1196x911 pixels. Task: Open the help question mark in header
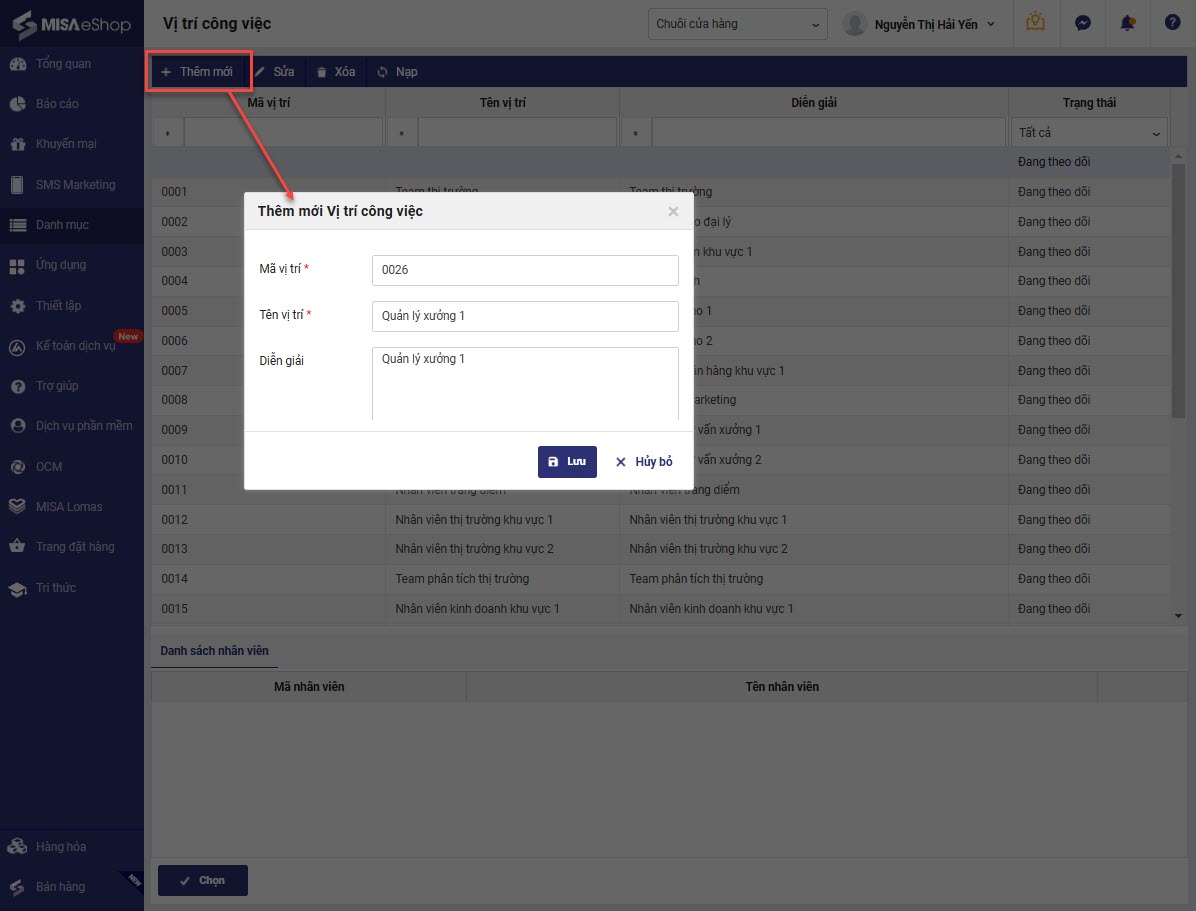(1172, 22)
